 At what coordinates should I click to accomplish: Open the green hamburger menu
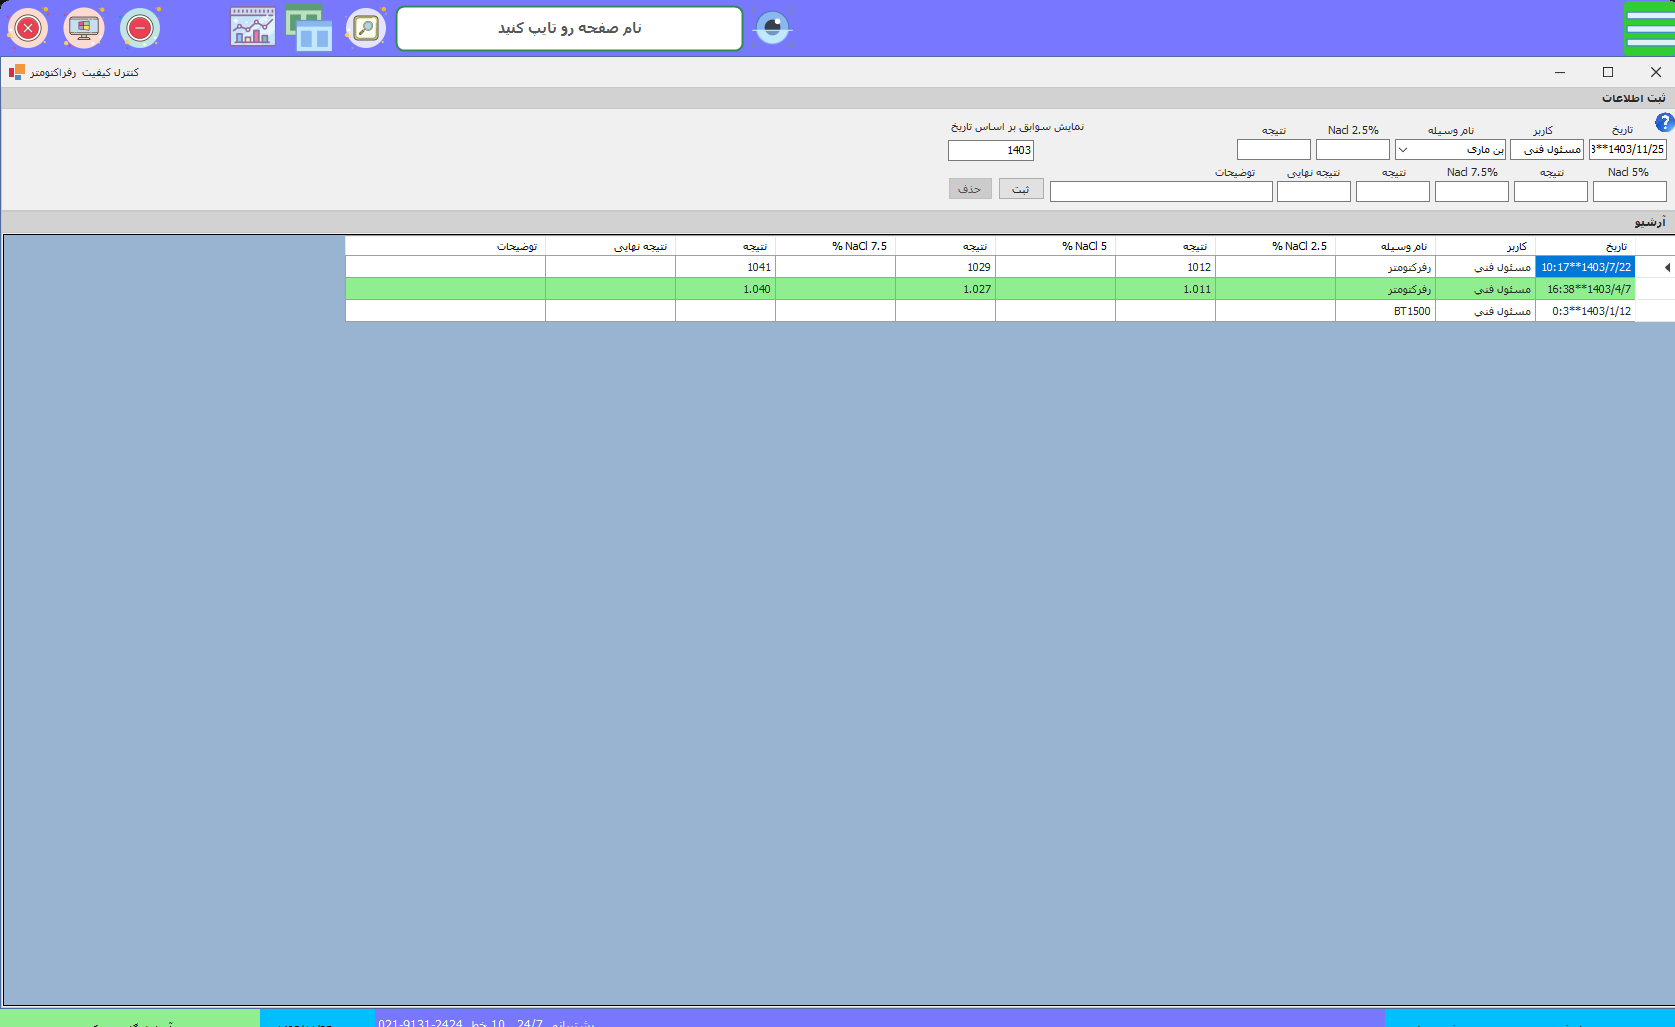1649,28
